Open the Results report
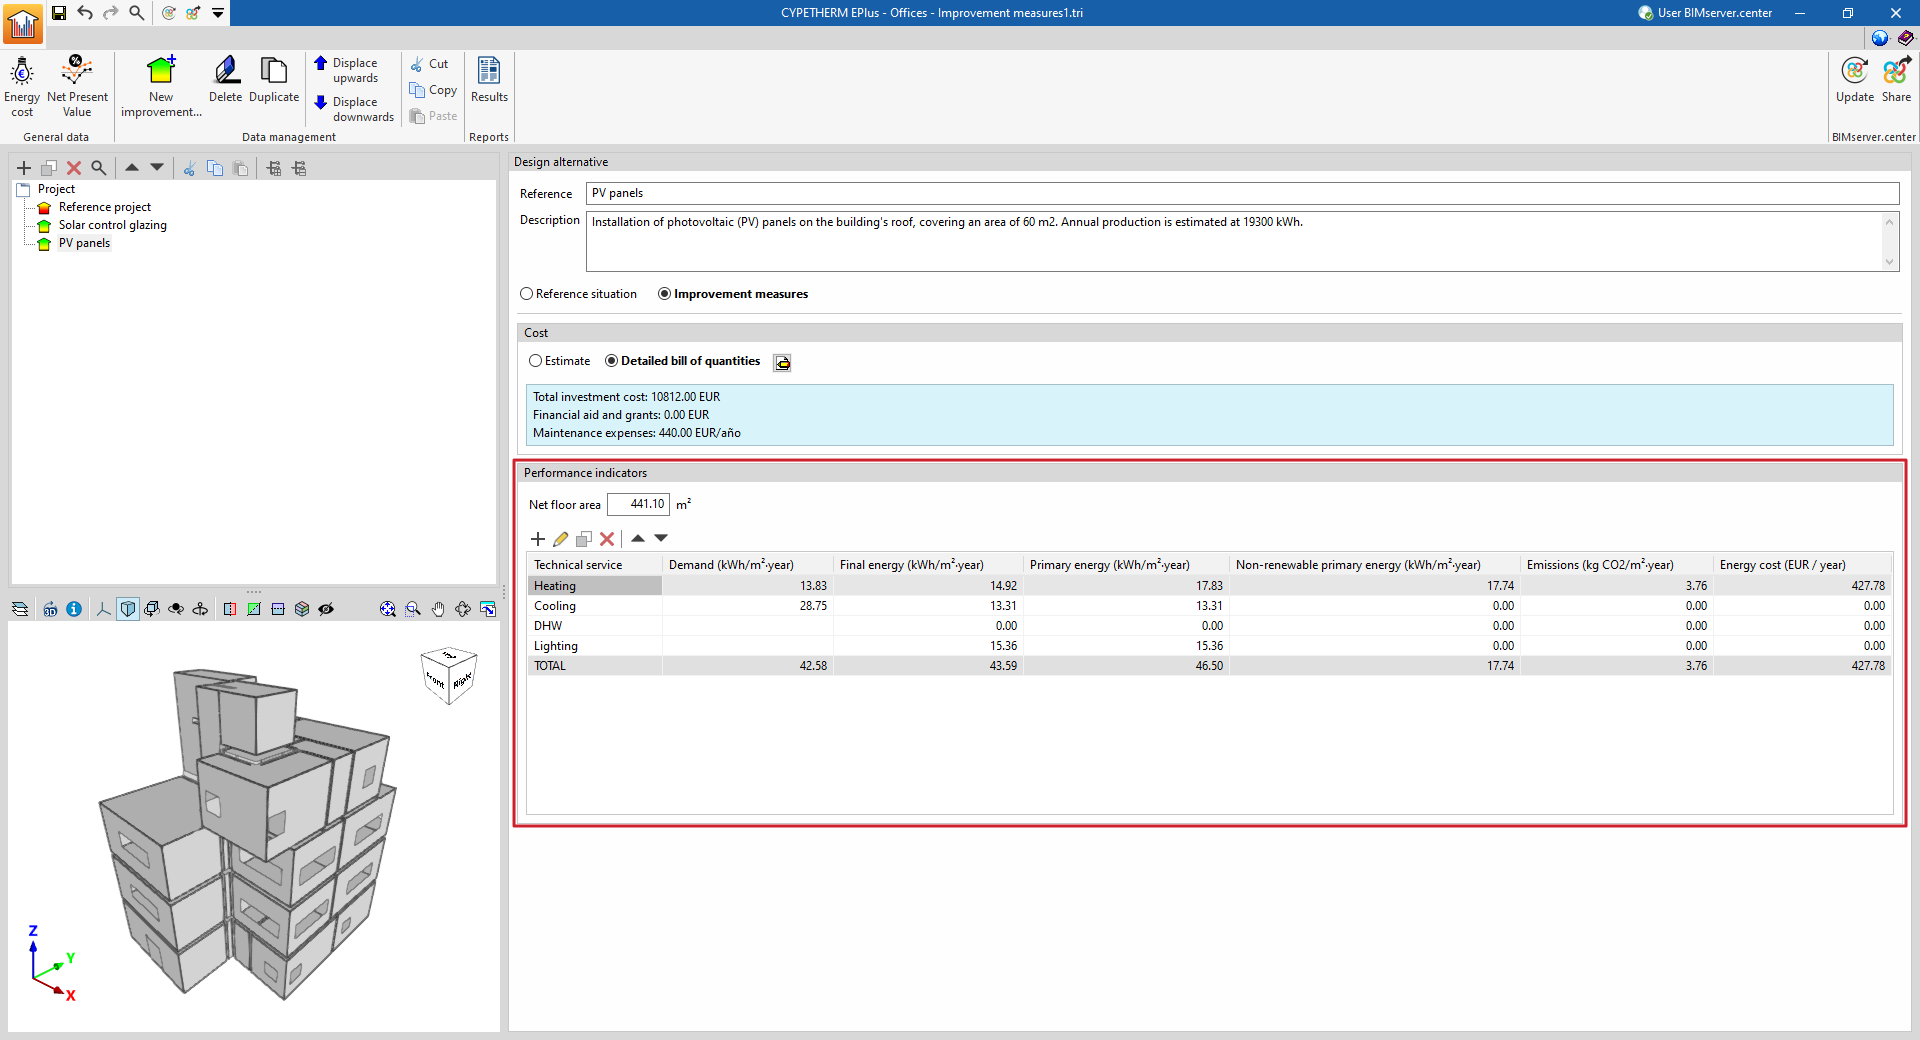 click(x=489, y=80)
